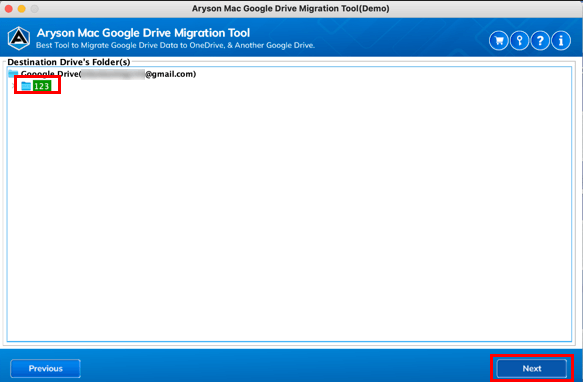This screenshot has width=583, height=382.
Task: Click the Aryson logo icon
Action: [x=19, y=38]
